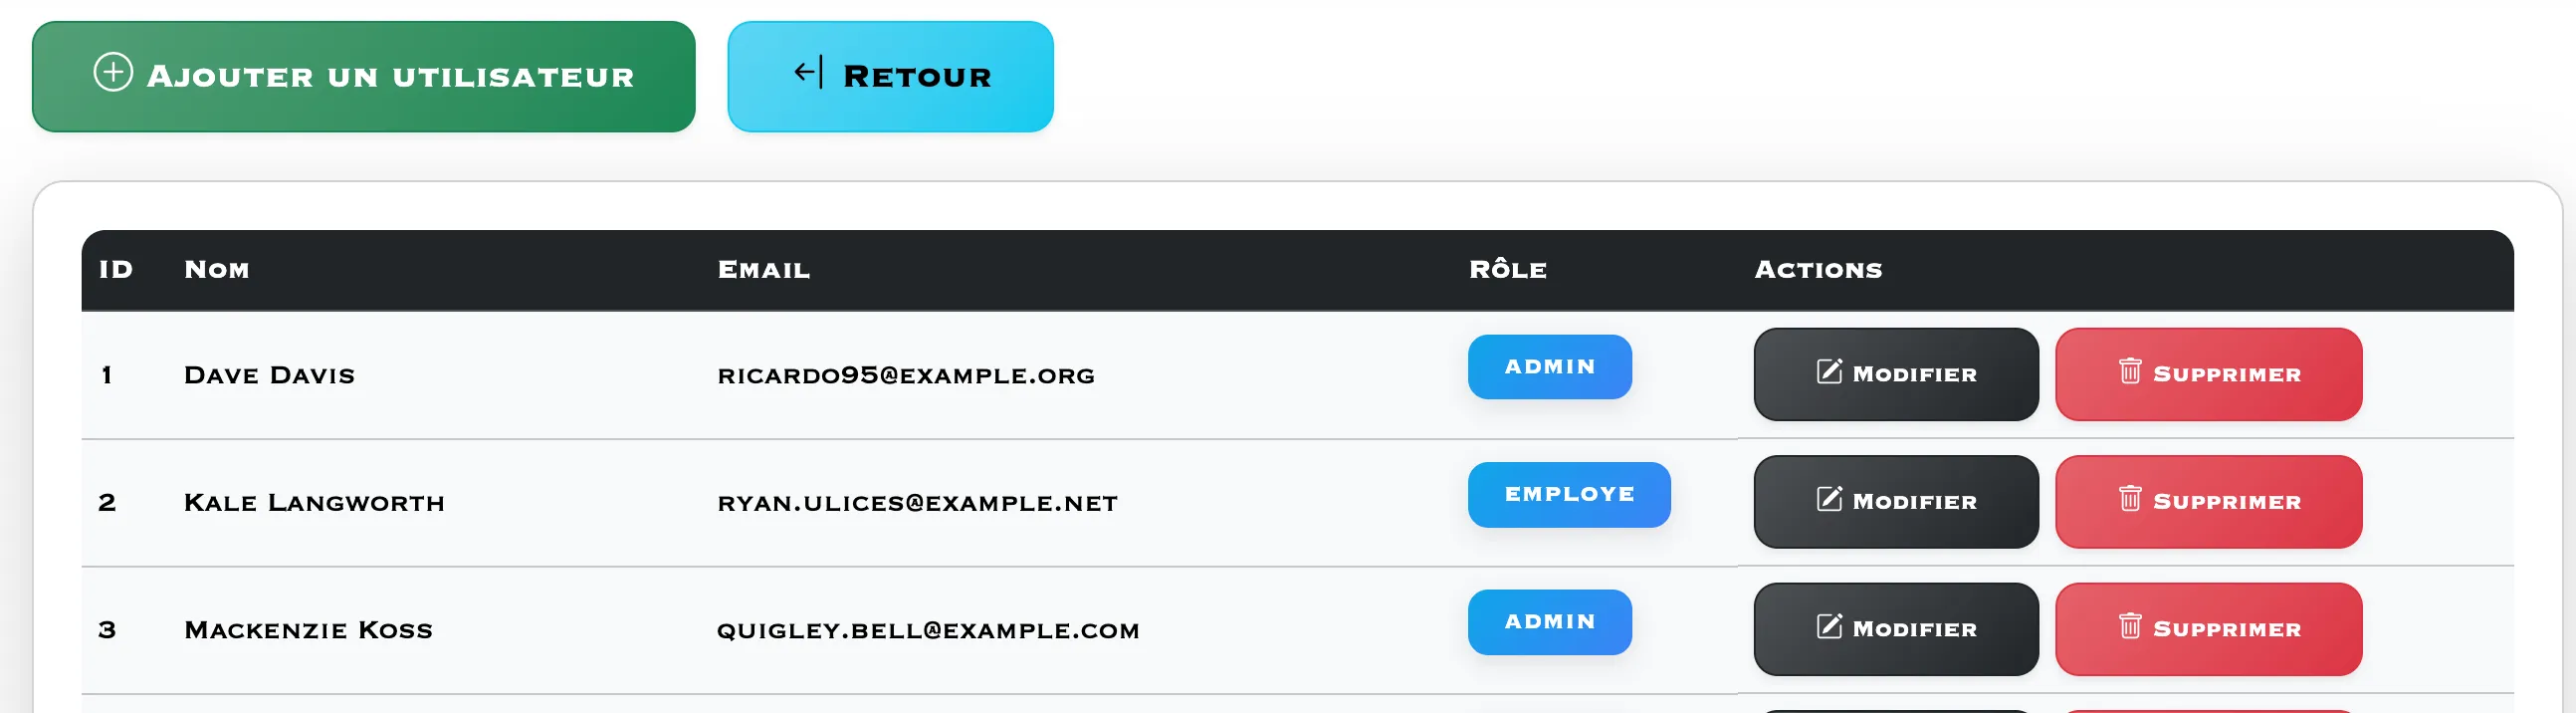Select the Admin role badge for Mackenzie Koss

pyautogui.click(x=1549, y=622)
